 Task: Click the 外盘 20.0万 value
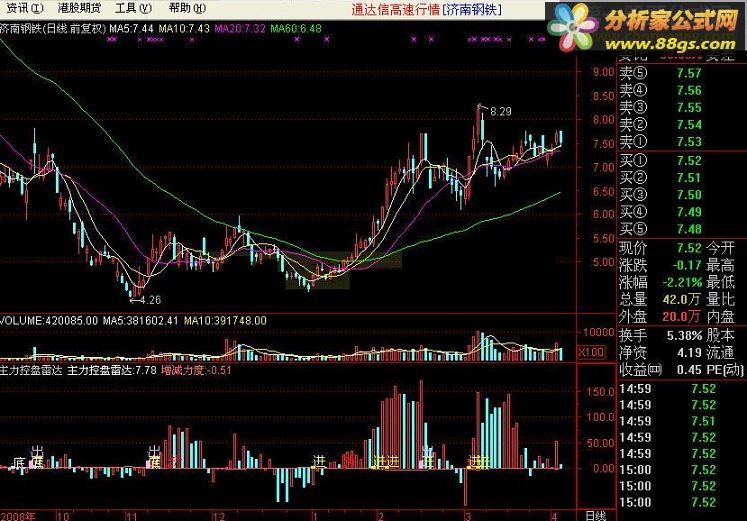(682, 317)
